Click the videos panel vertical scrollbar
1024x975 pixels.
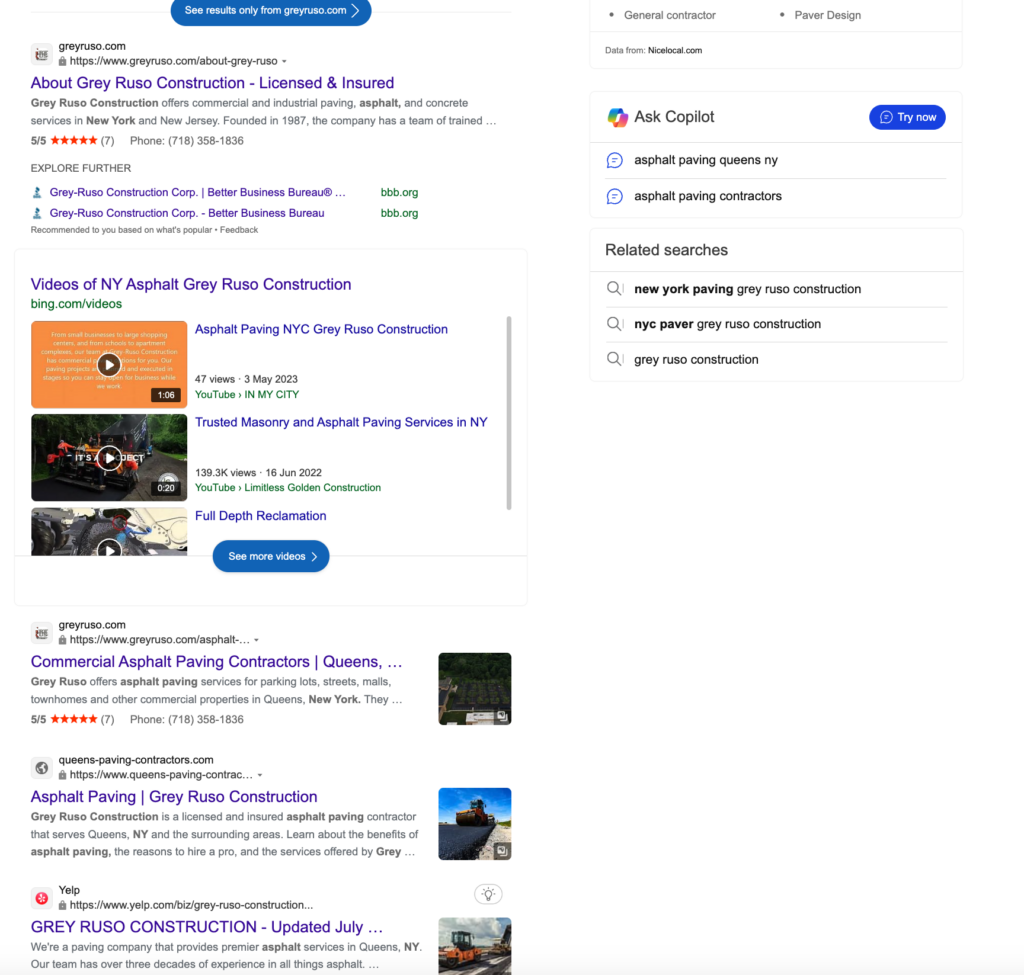point(509,413)
